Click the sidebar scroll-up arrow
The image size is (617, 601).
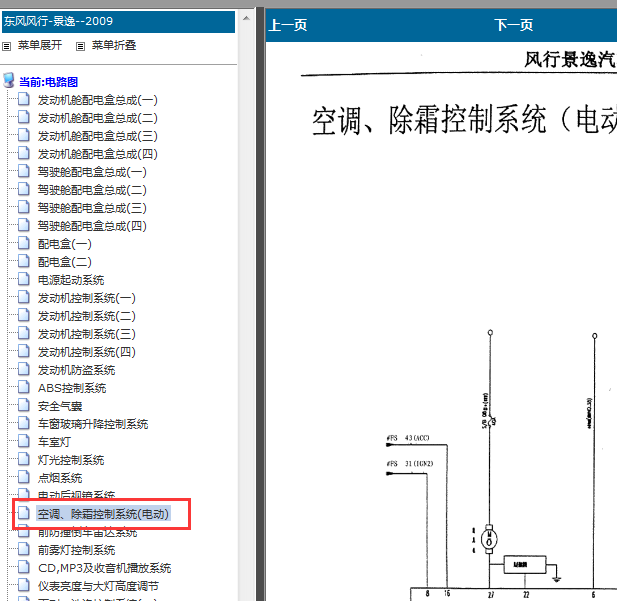[x=246, y=18]
